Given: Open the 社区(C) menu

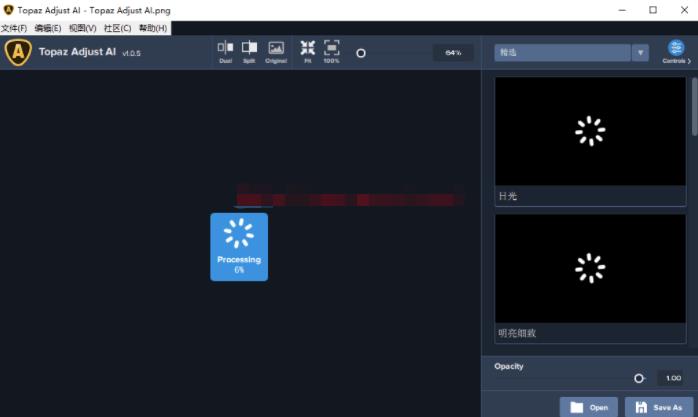Looking at the screenshot, I should pyautogui.click(x=118, y=28).
